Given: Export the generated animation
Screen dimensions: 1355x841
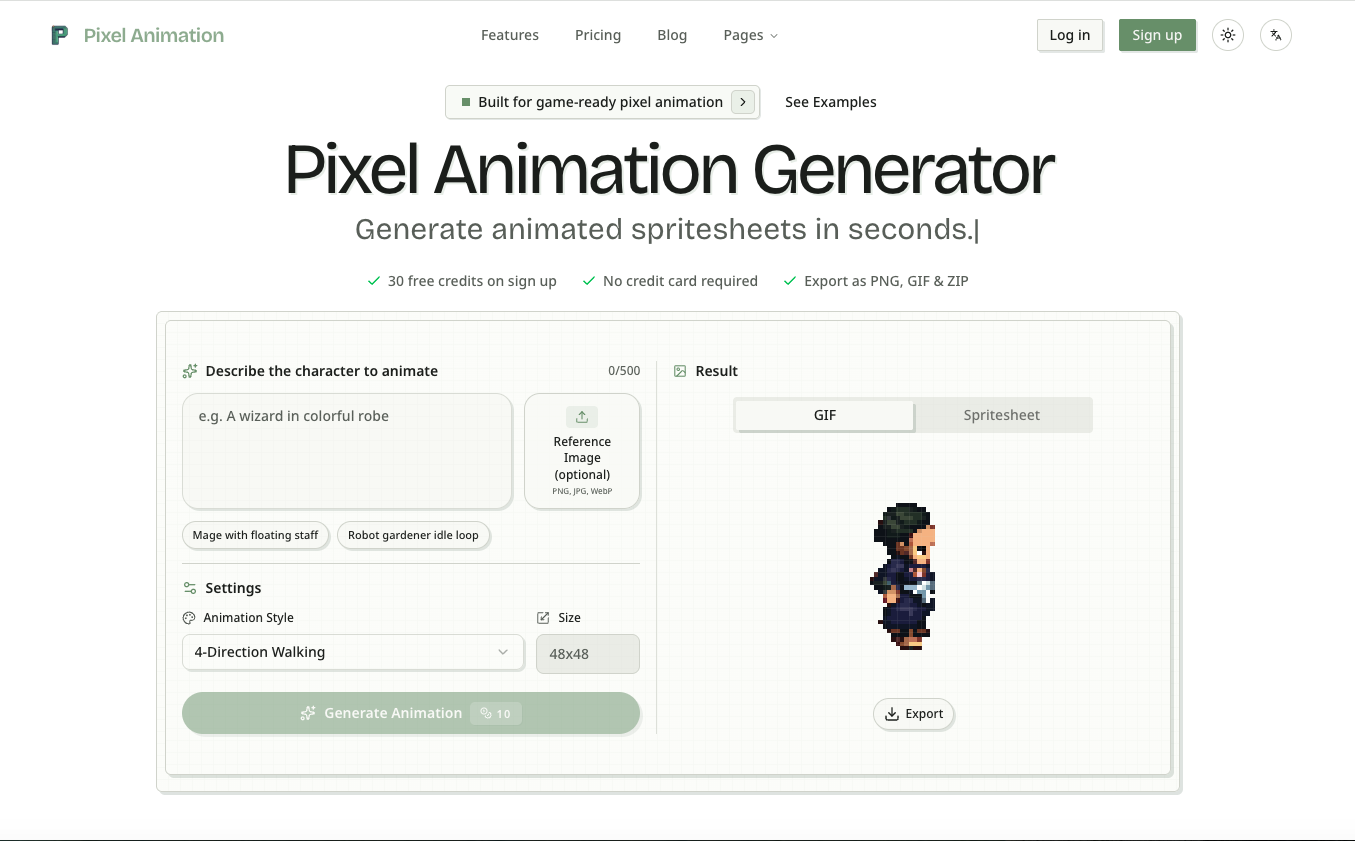Looking at the screenshot, I should [x=914, y=714].
